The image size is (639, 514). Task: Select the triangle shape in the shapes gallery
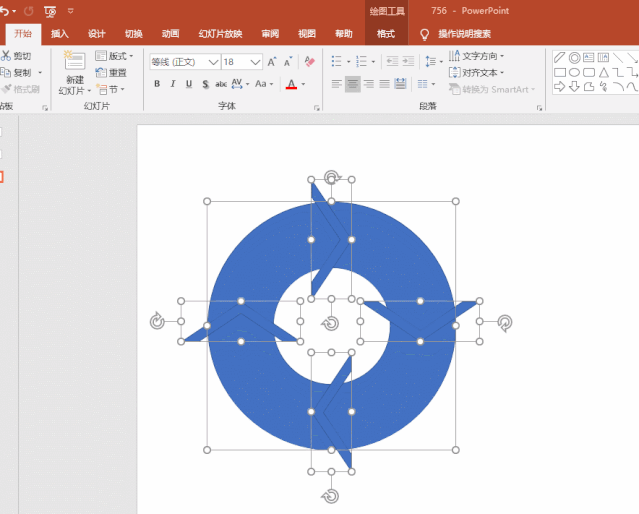[x=605, y=72]
